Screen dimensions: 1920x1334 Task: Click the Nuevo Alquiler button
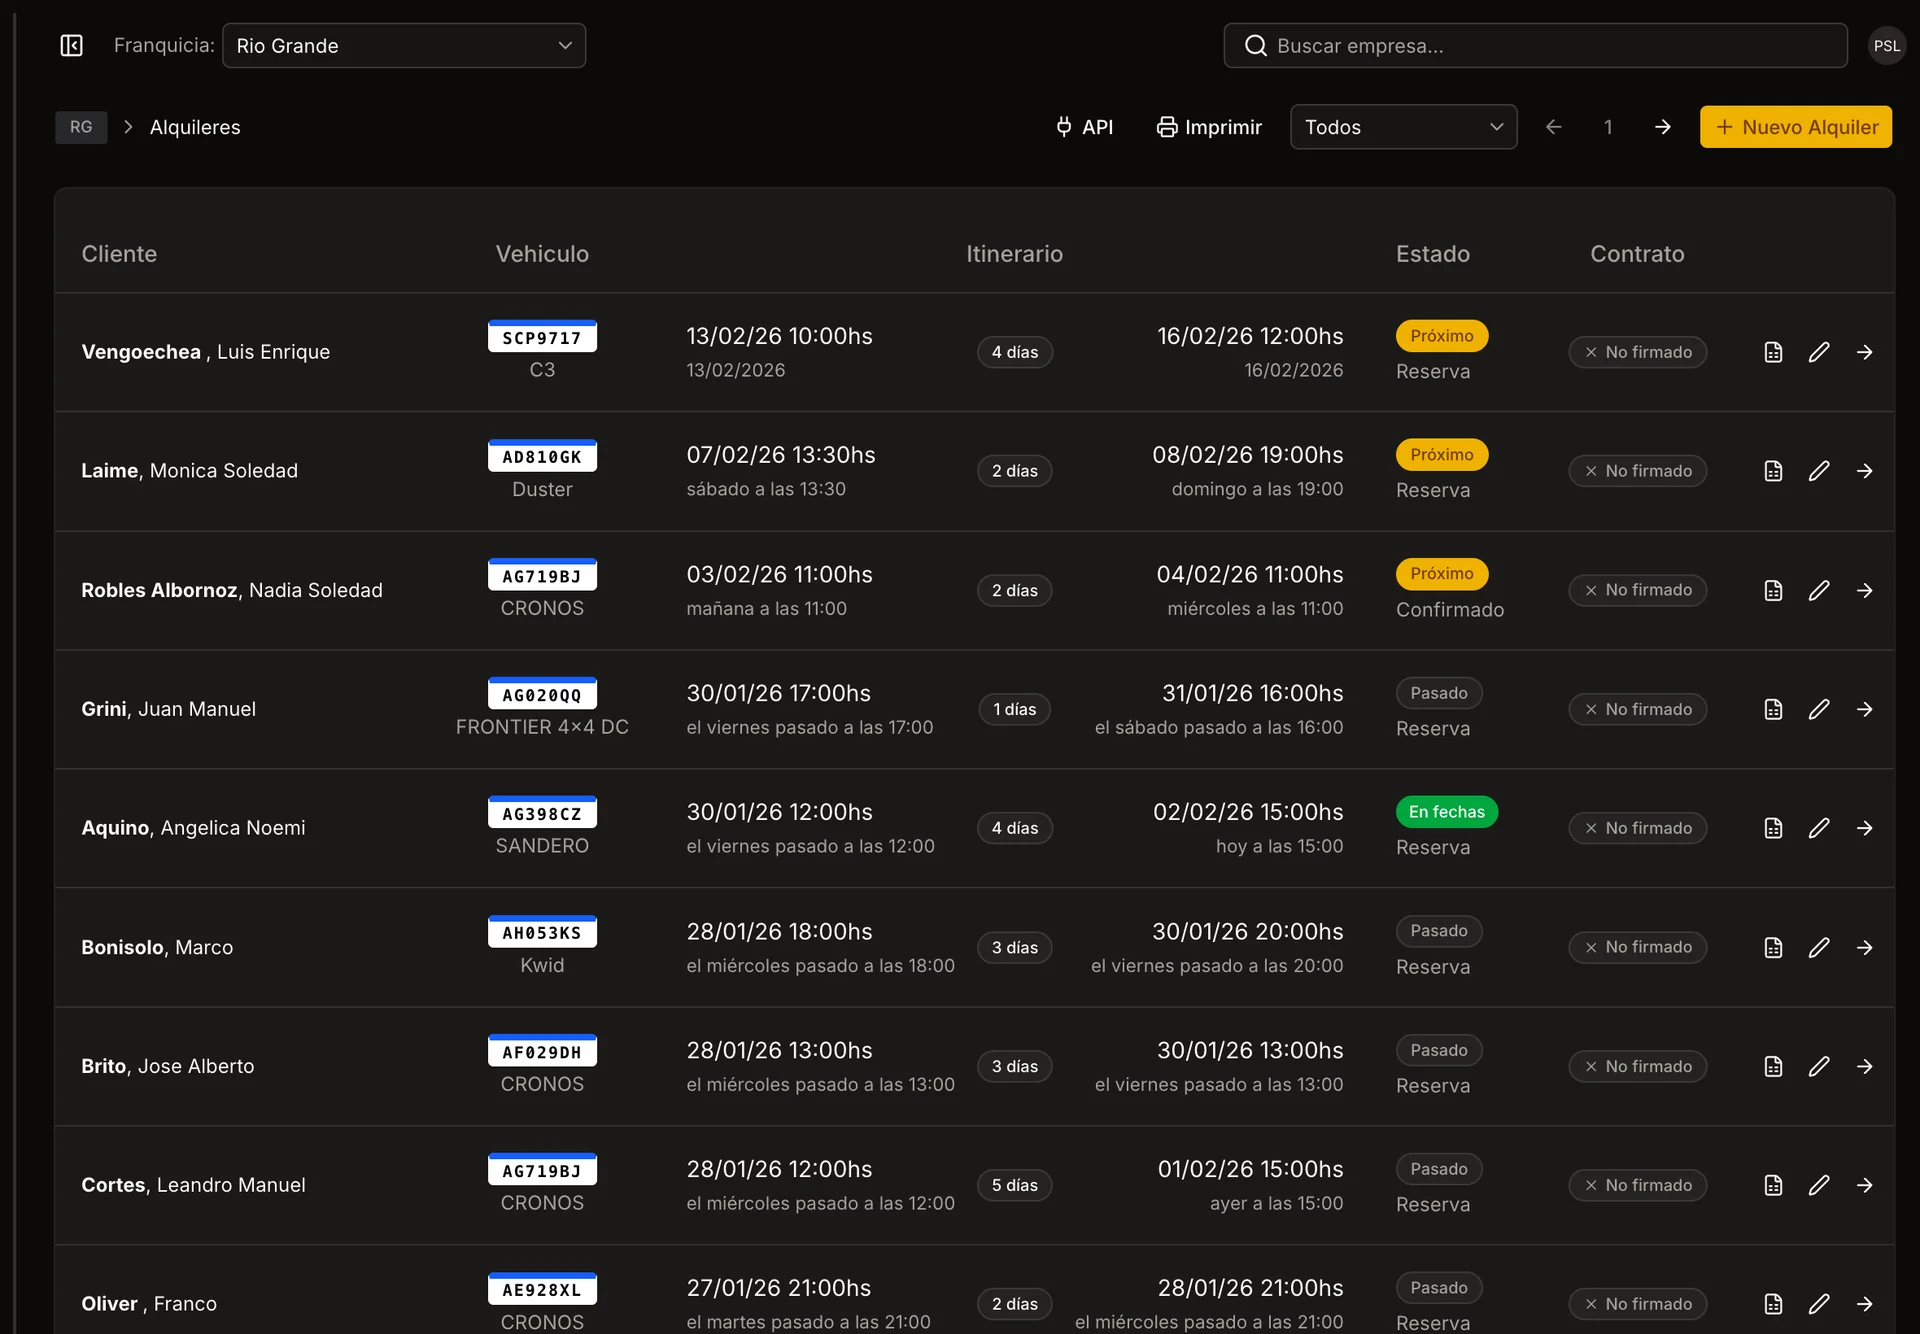[1795, 127]
